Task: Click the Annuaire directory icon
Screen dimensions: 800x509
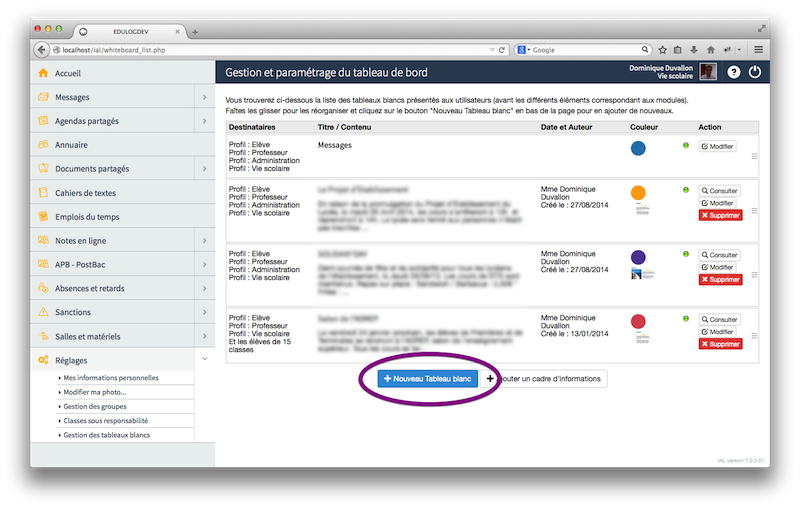Action: (43, 145)
